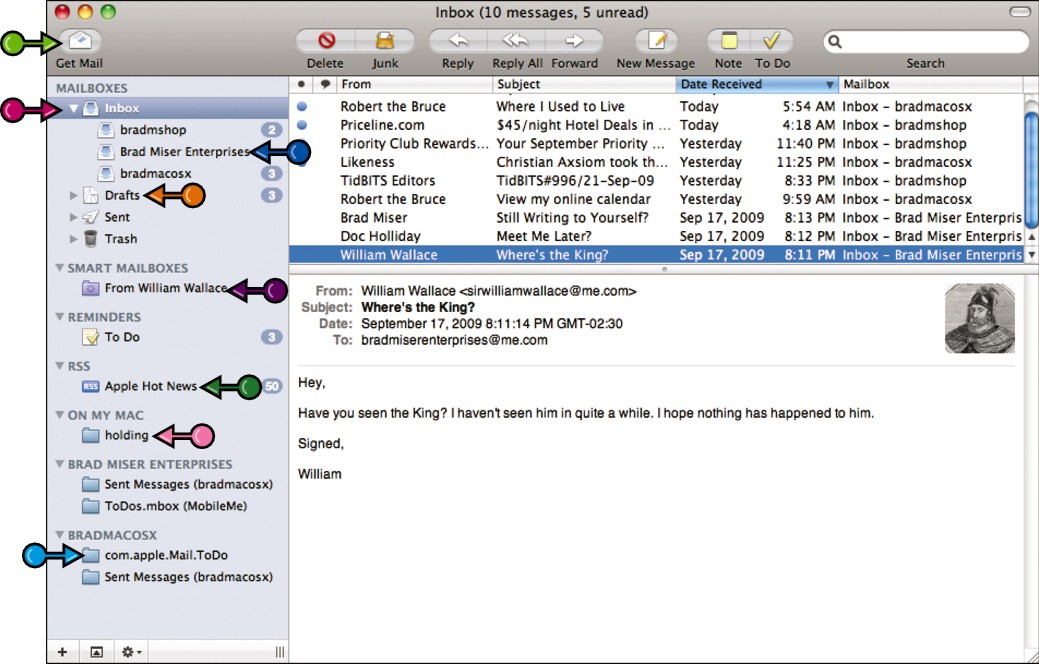
Task: Delete the selected message with Delete icon
Action: click(325, 41)
